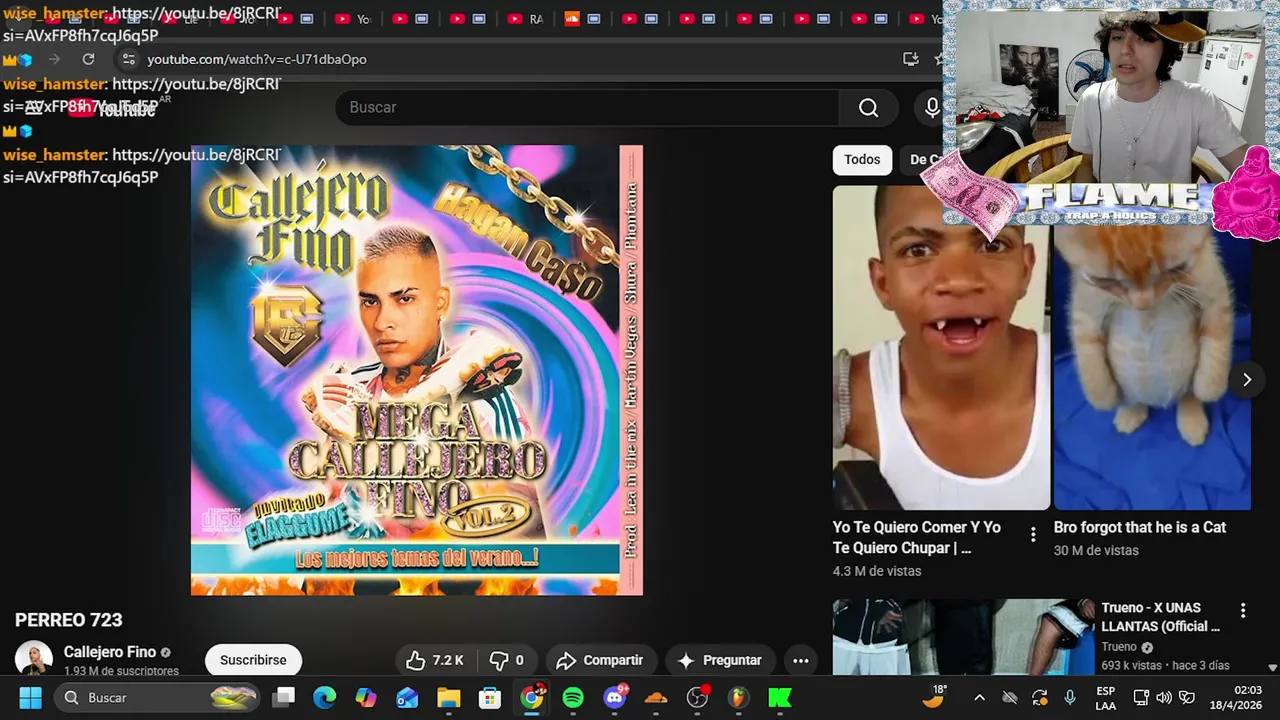1280x720 pixels.
Task: Open more actions ellipsis under the video
Action: tap(800, 660)
